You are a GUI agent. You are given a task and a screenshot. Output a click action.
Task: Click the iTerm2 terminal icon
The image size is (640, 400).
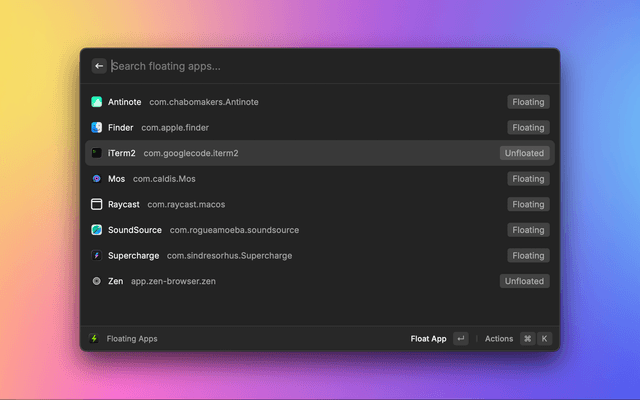(x=96, y=153)
